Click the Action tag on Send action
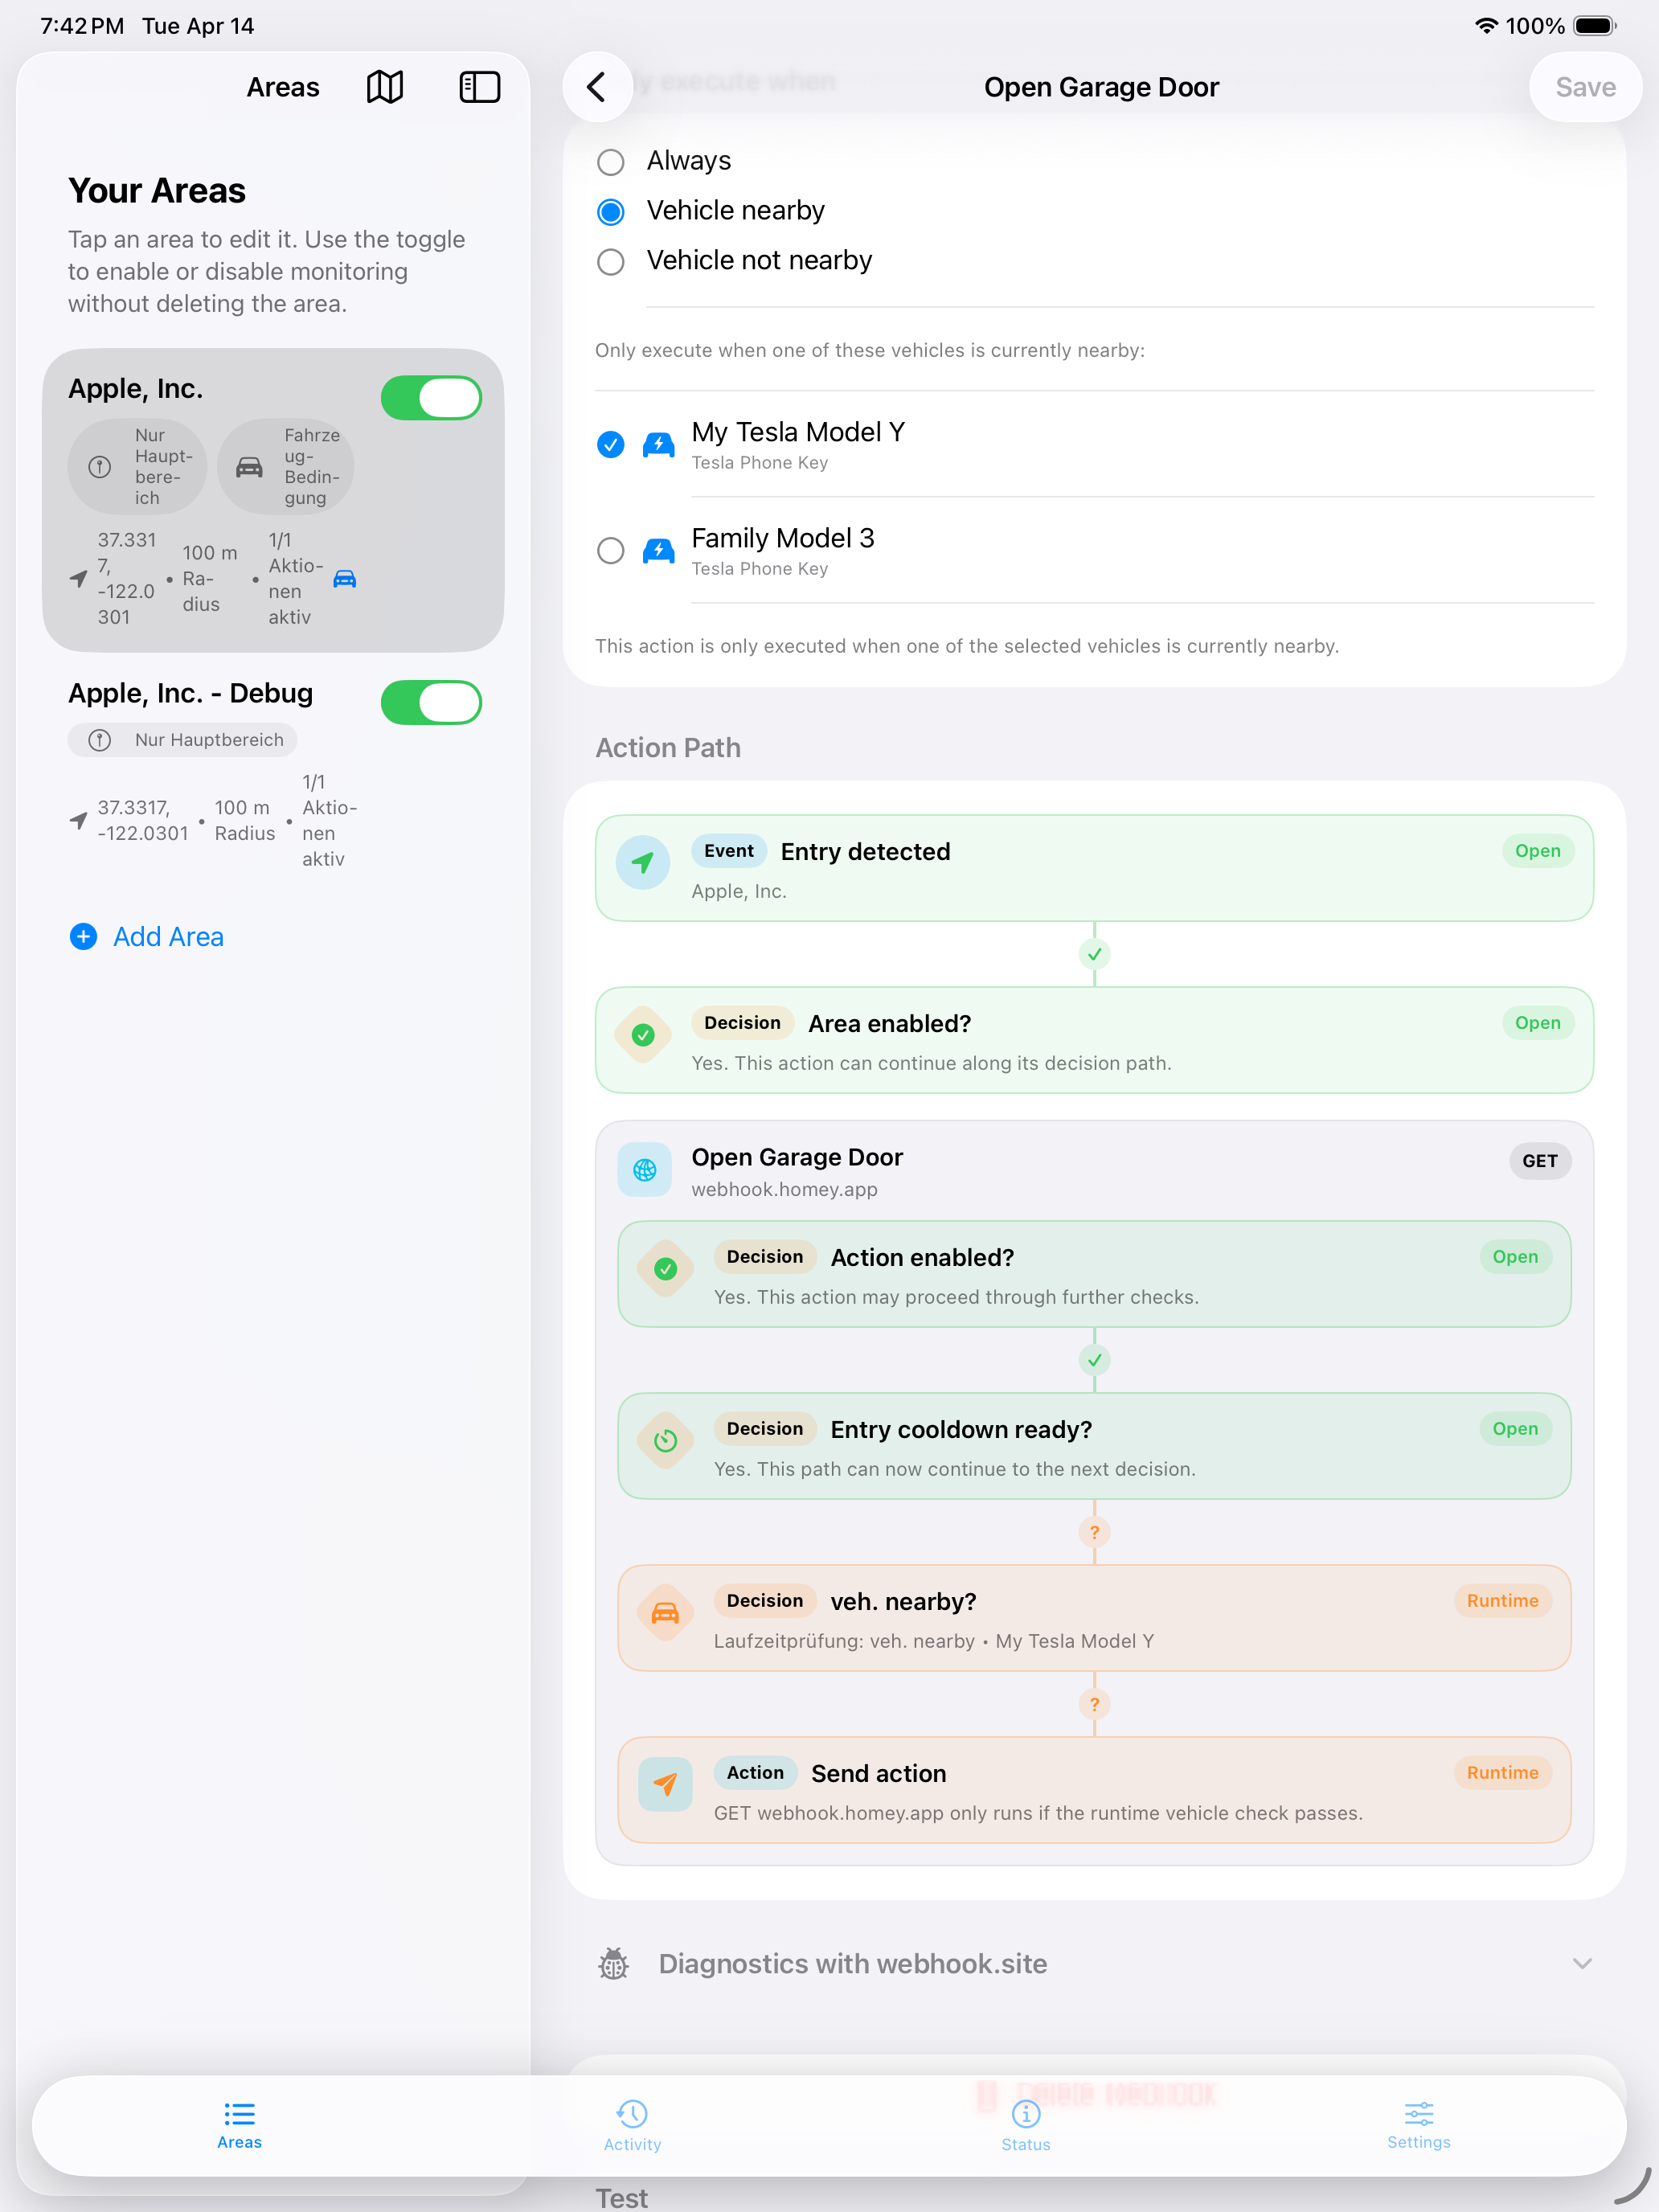The width and height of the screenshot is (1659, 2212). [756, 1773]
